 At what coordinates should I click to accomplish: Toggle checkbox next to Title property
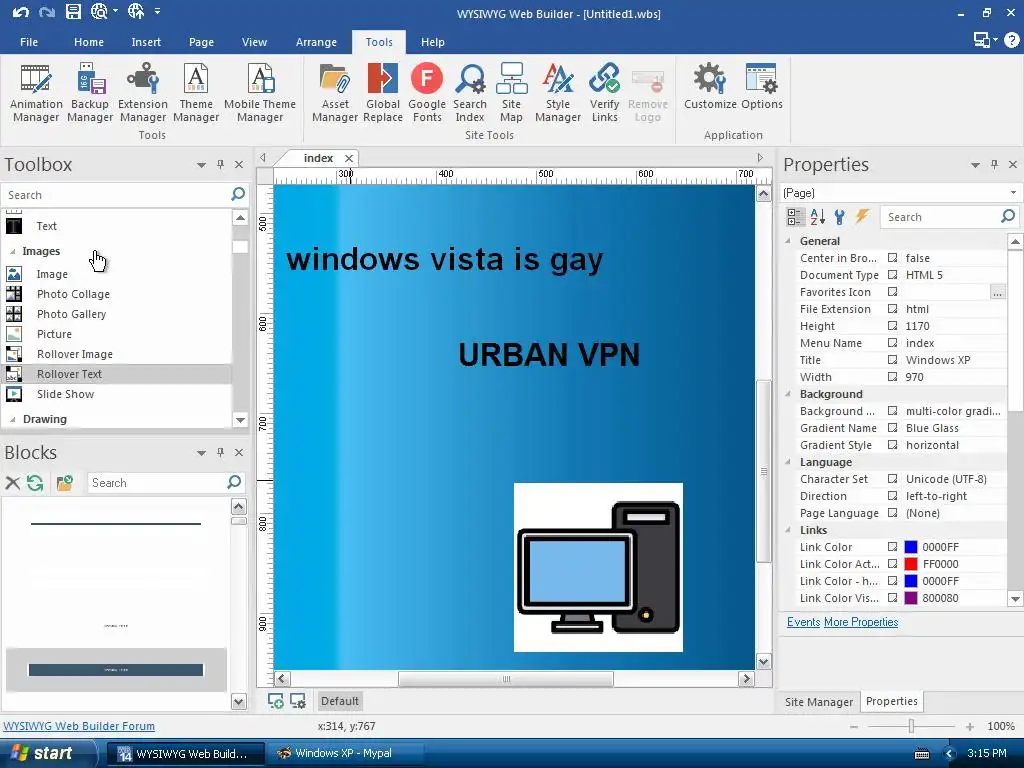[892, 360]
